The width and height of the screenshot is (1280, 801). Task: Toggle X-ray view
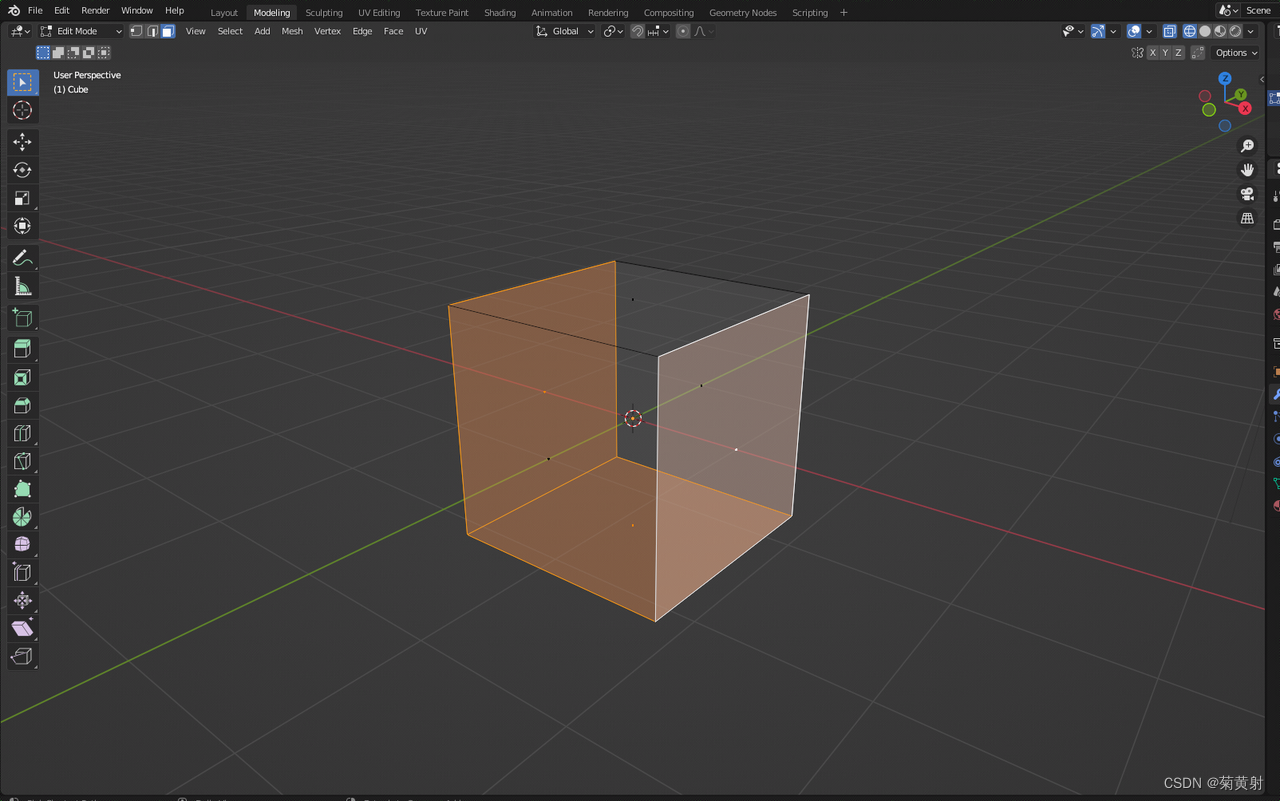click(1169, 31)
